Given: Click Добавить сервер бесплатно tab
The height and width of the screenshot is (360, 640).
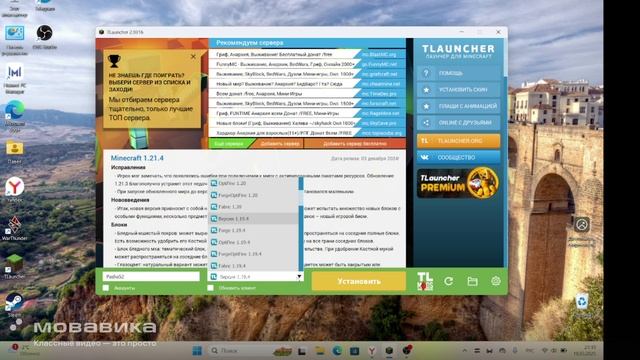Looking at the screenshot, I should coord(355,144).
